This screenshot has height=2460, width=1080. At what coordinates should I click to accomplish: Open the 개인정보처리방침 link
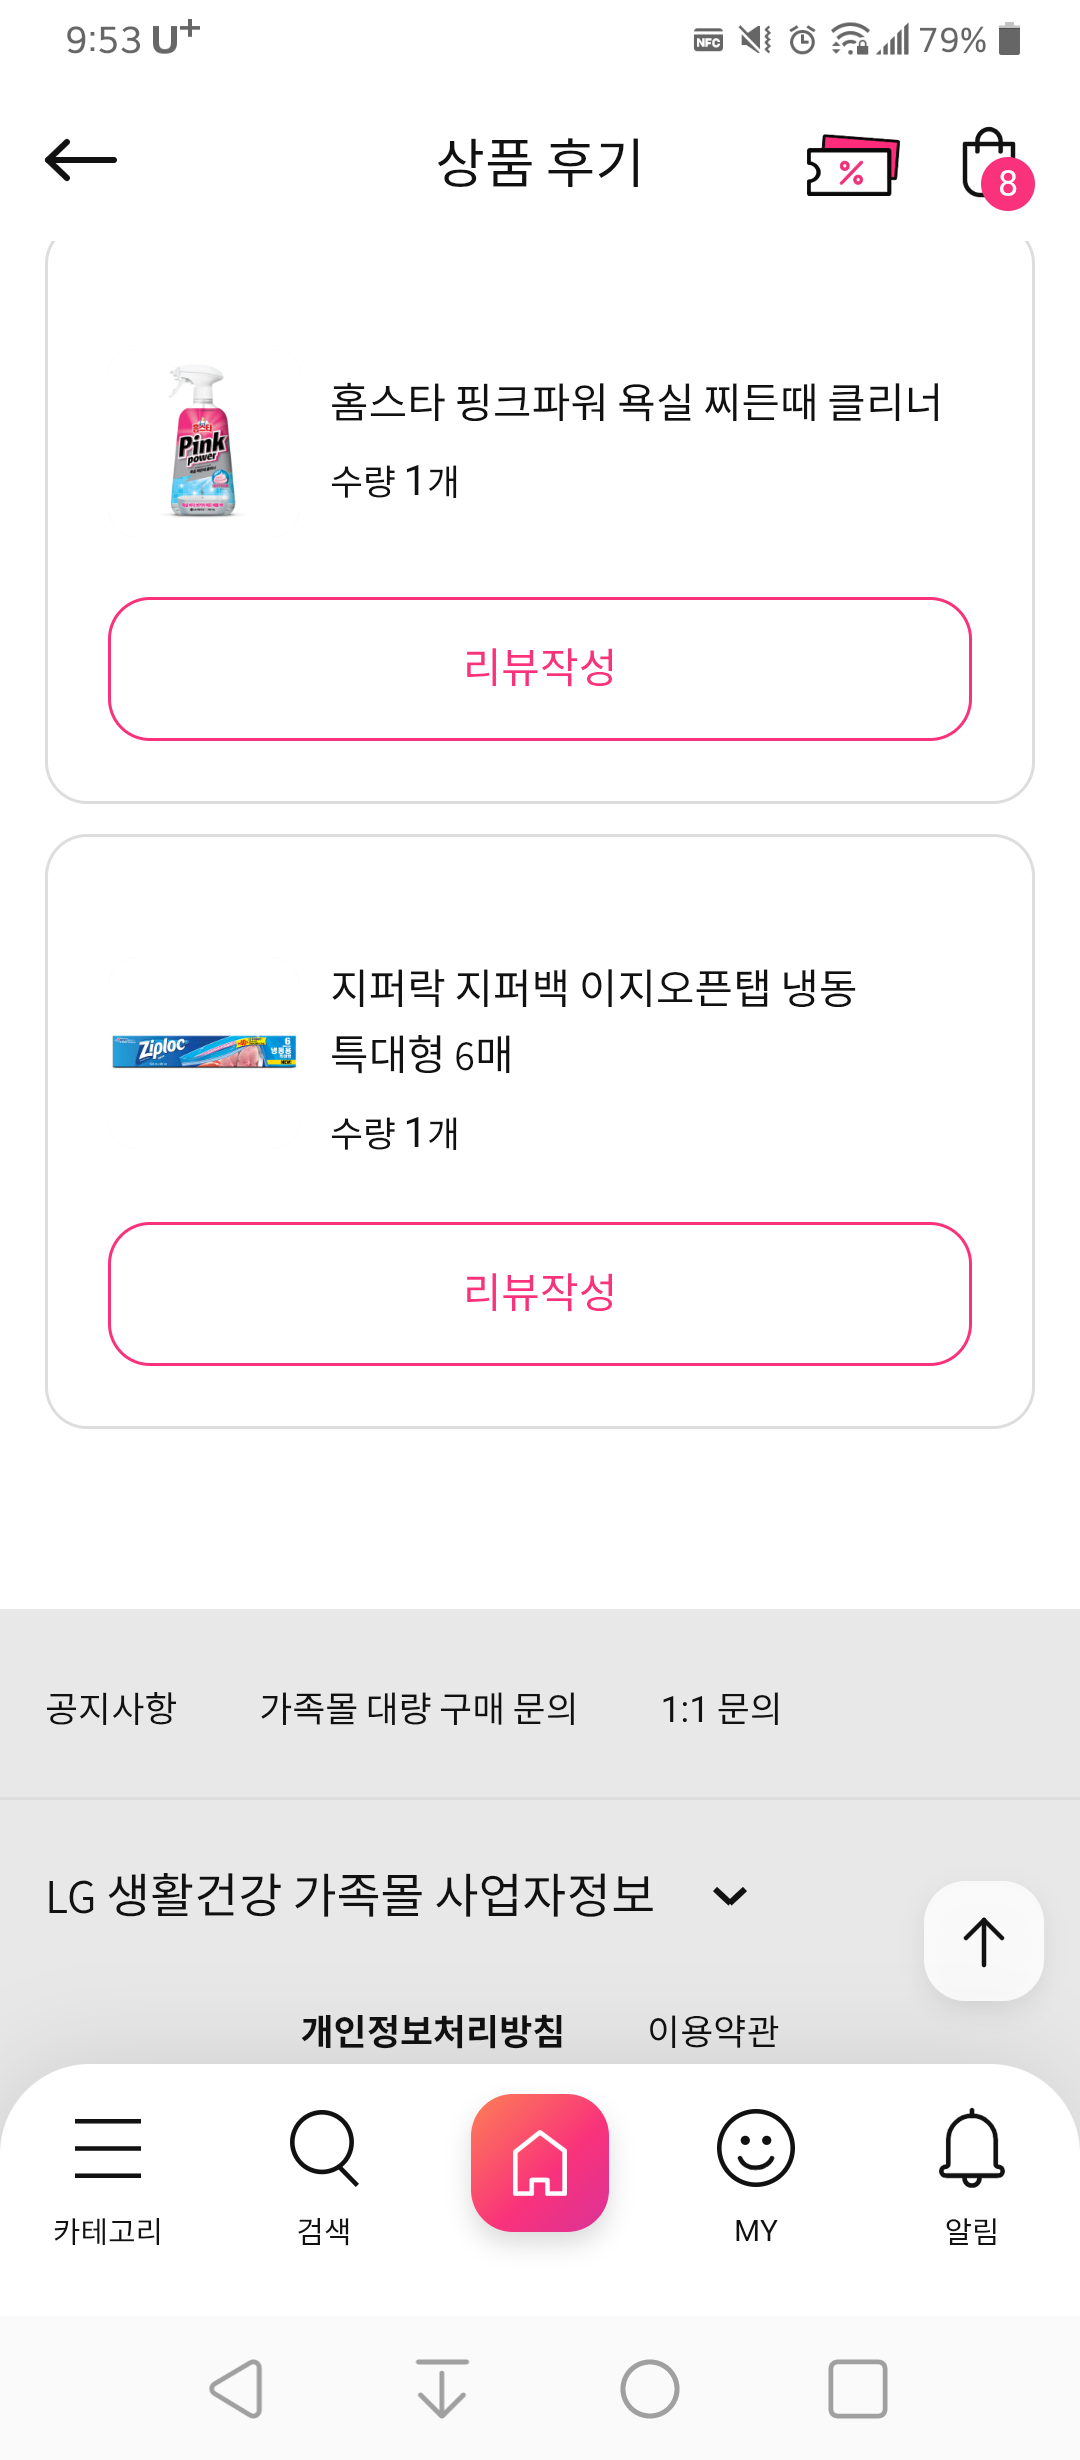pyautogui.click(x=433, y=2031)
